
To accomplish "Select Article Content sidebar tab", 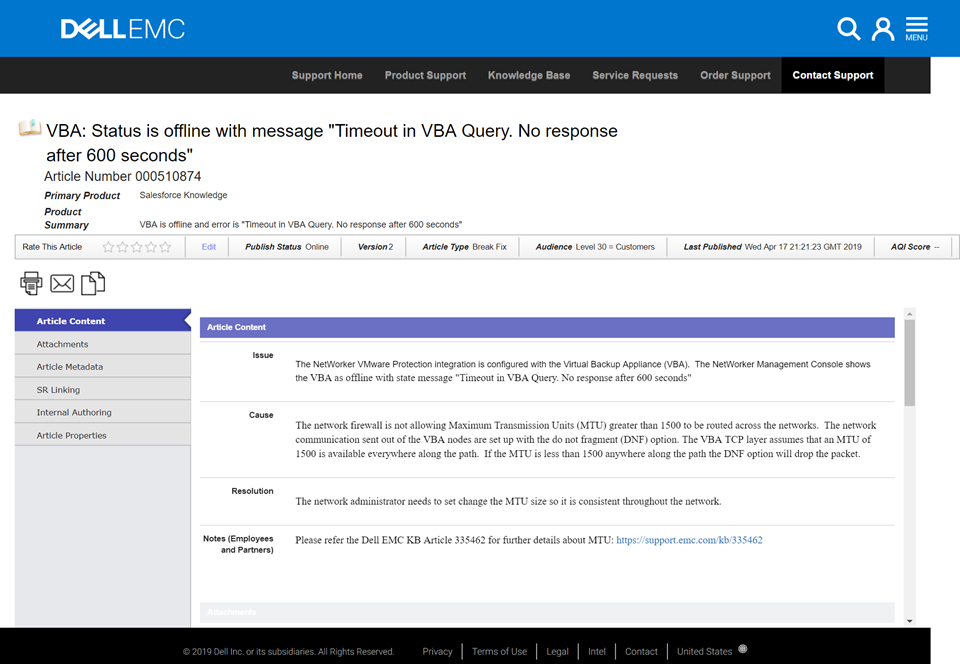I will coord(103,321).
